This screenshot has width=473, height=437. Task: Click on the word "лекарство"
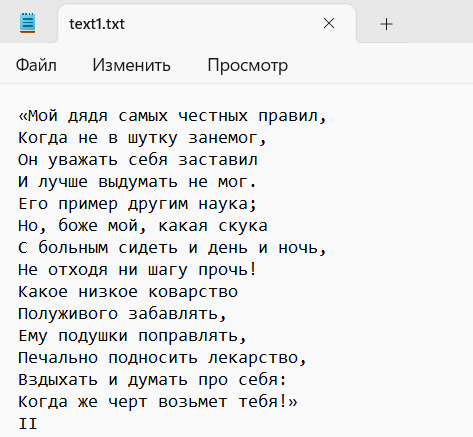pyautogui.click(x=253, y=358)
